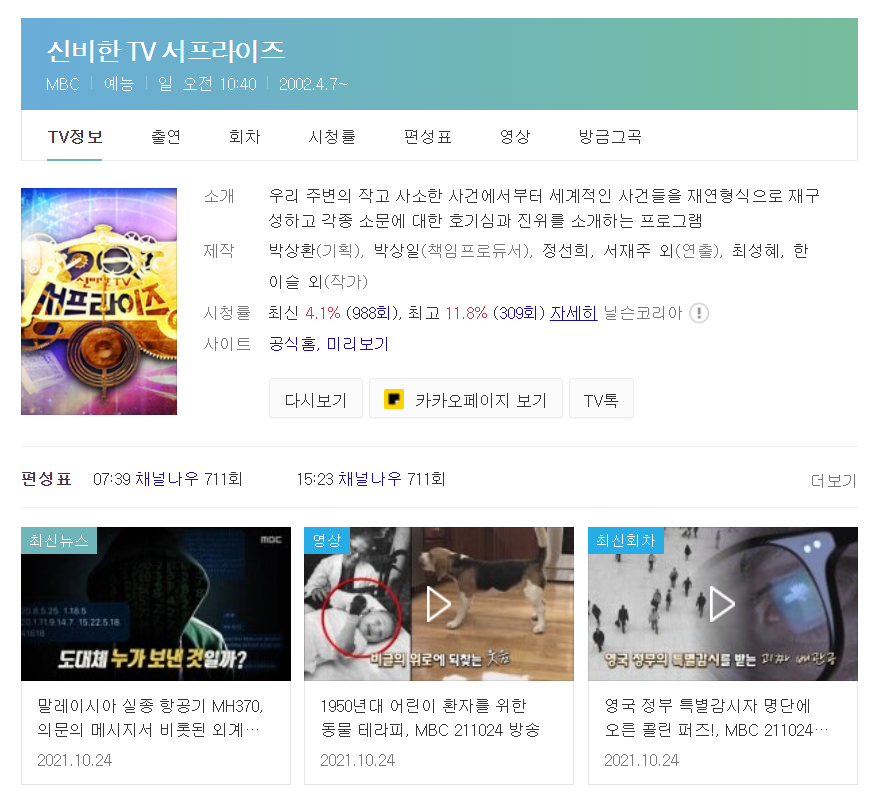The width and height of the screenshot is (881, 805).
Task: Click the 다시보기 button
Action: click(x=316, y=399)
